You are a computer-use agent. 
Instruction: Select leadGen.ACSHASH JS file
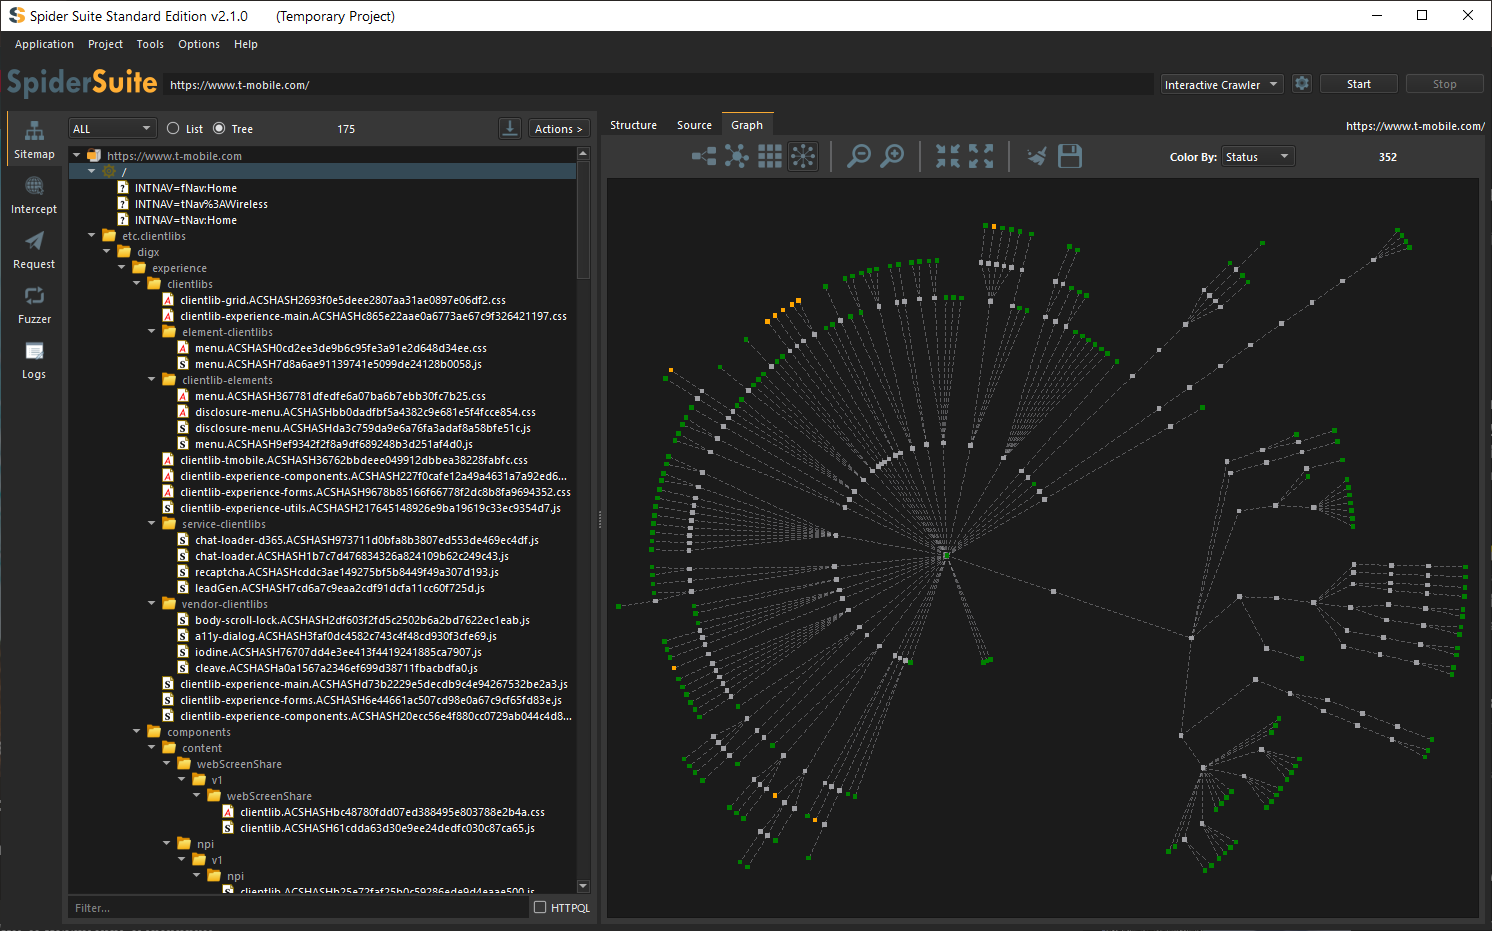[339, 588]
